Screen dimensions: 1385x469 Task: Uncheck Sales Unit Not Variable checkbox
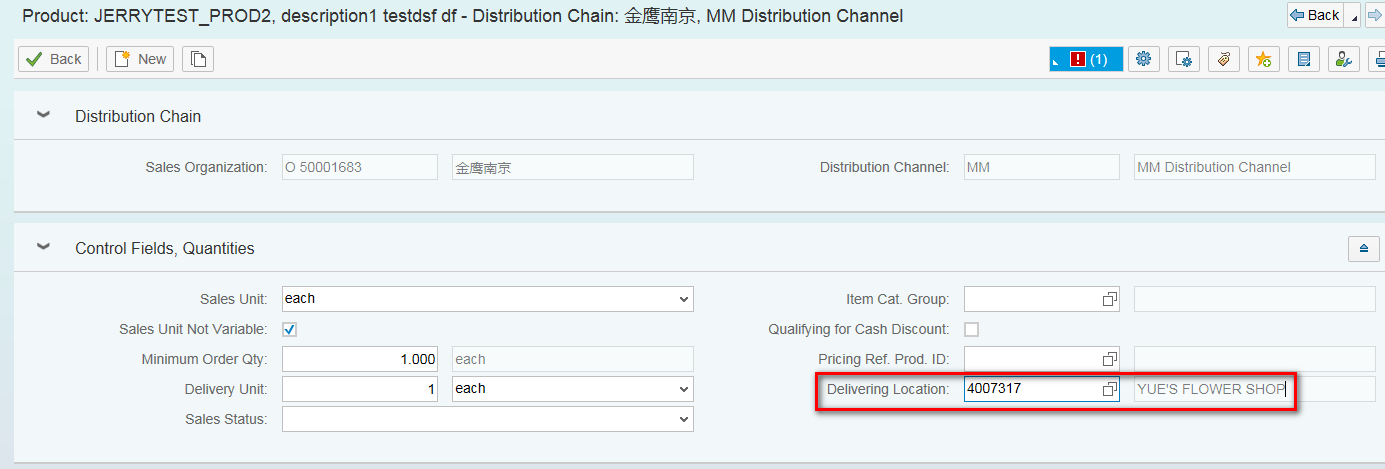point(290,329)
